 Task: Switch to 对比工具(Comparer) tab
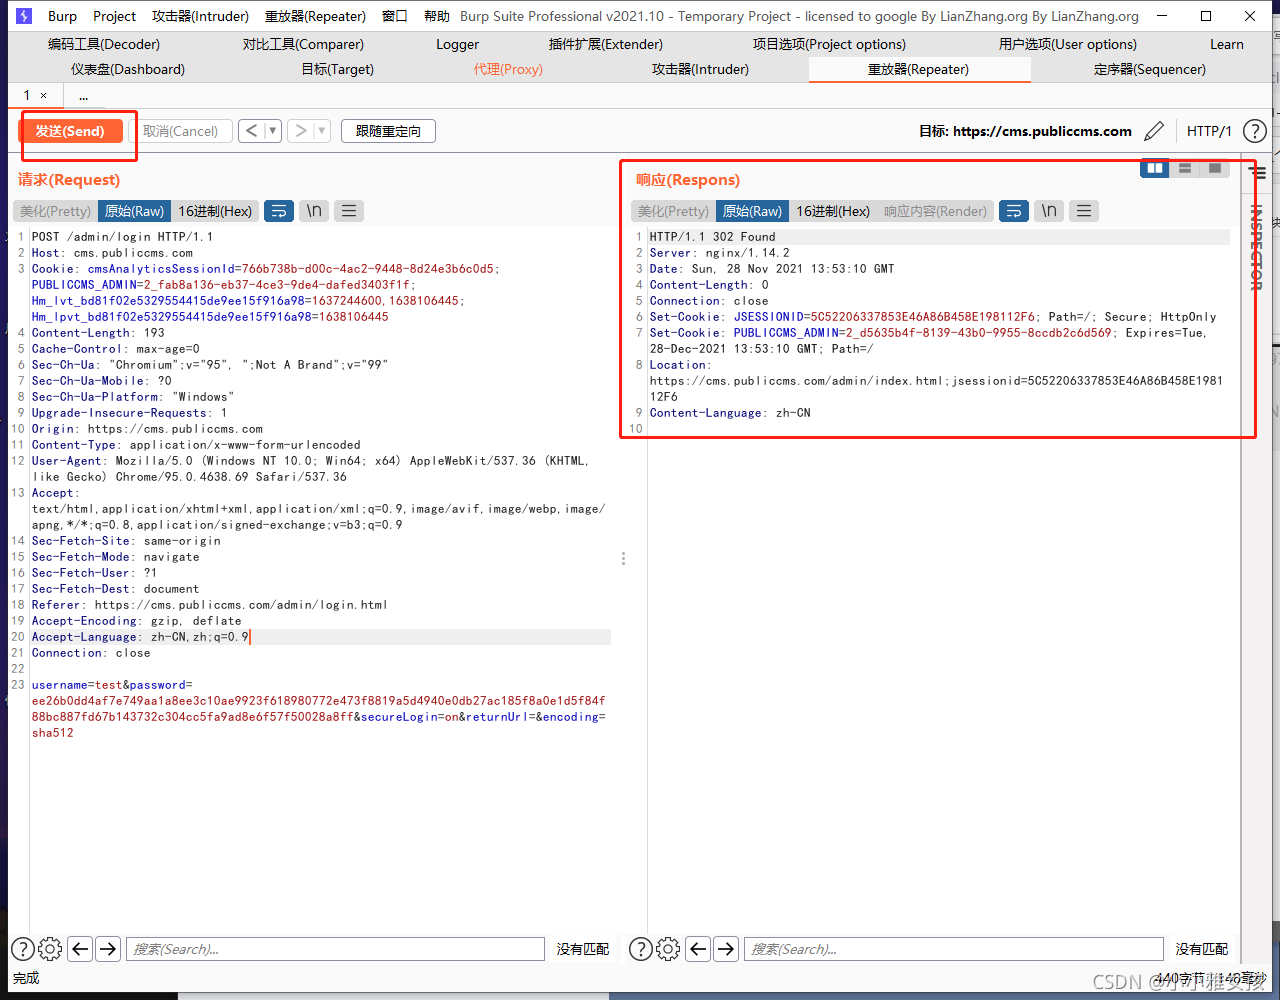click(303, 44)
